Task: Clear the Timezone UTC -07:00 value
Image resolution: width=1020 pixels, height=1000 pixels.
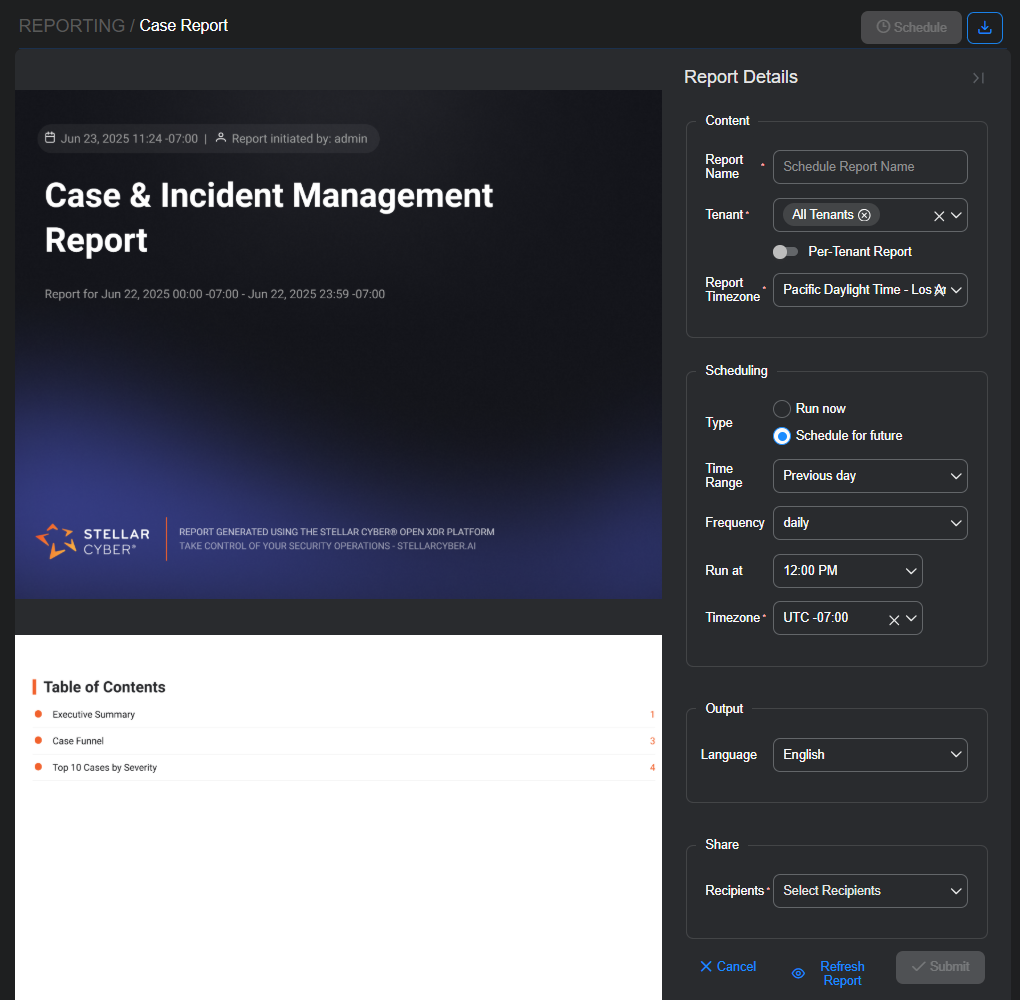Action: click(x=894, y=619)
